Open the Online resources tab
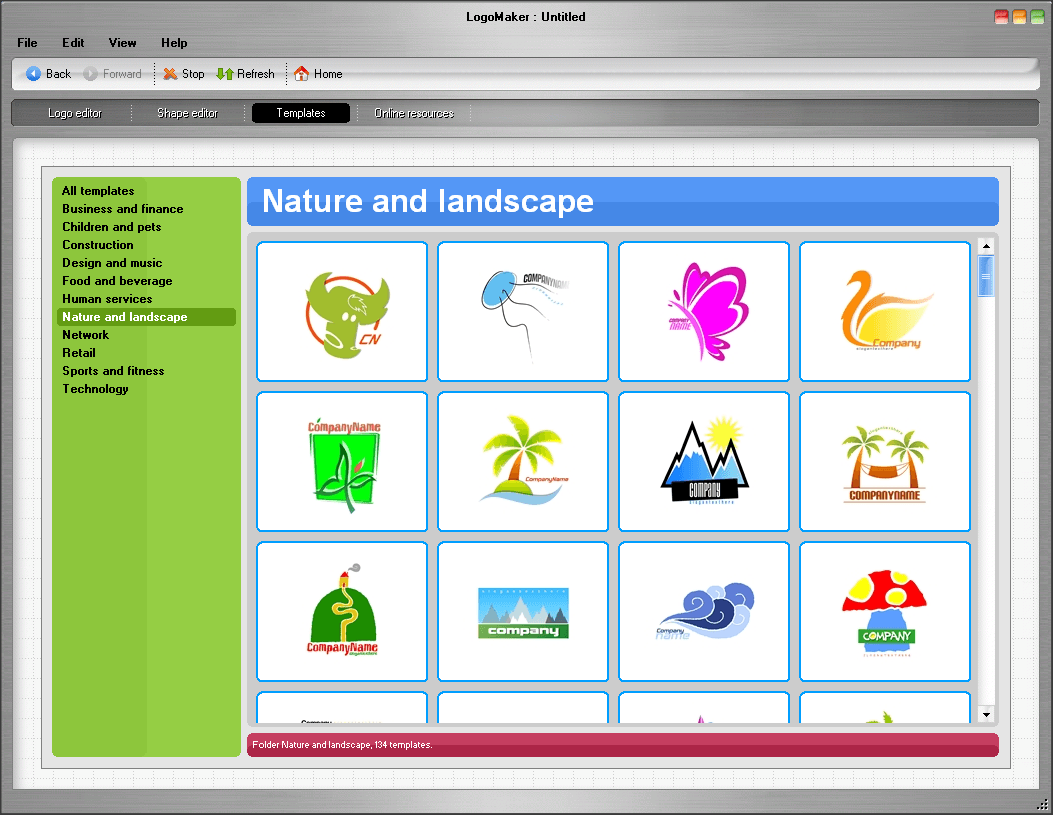 click(414, 112)
